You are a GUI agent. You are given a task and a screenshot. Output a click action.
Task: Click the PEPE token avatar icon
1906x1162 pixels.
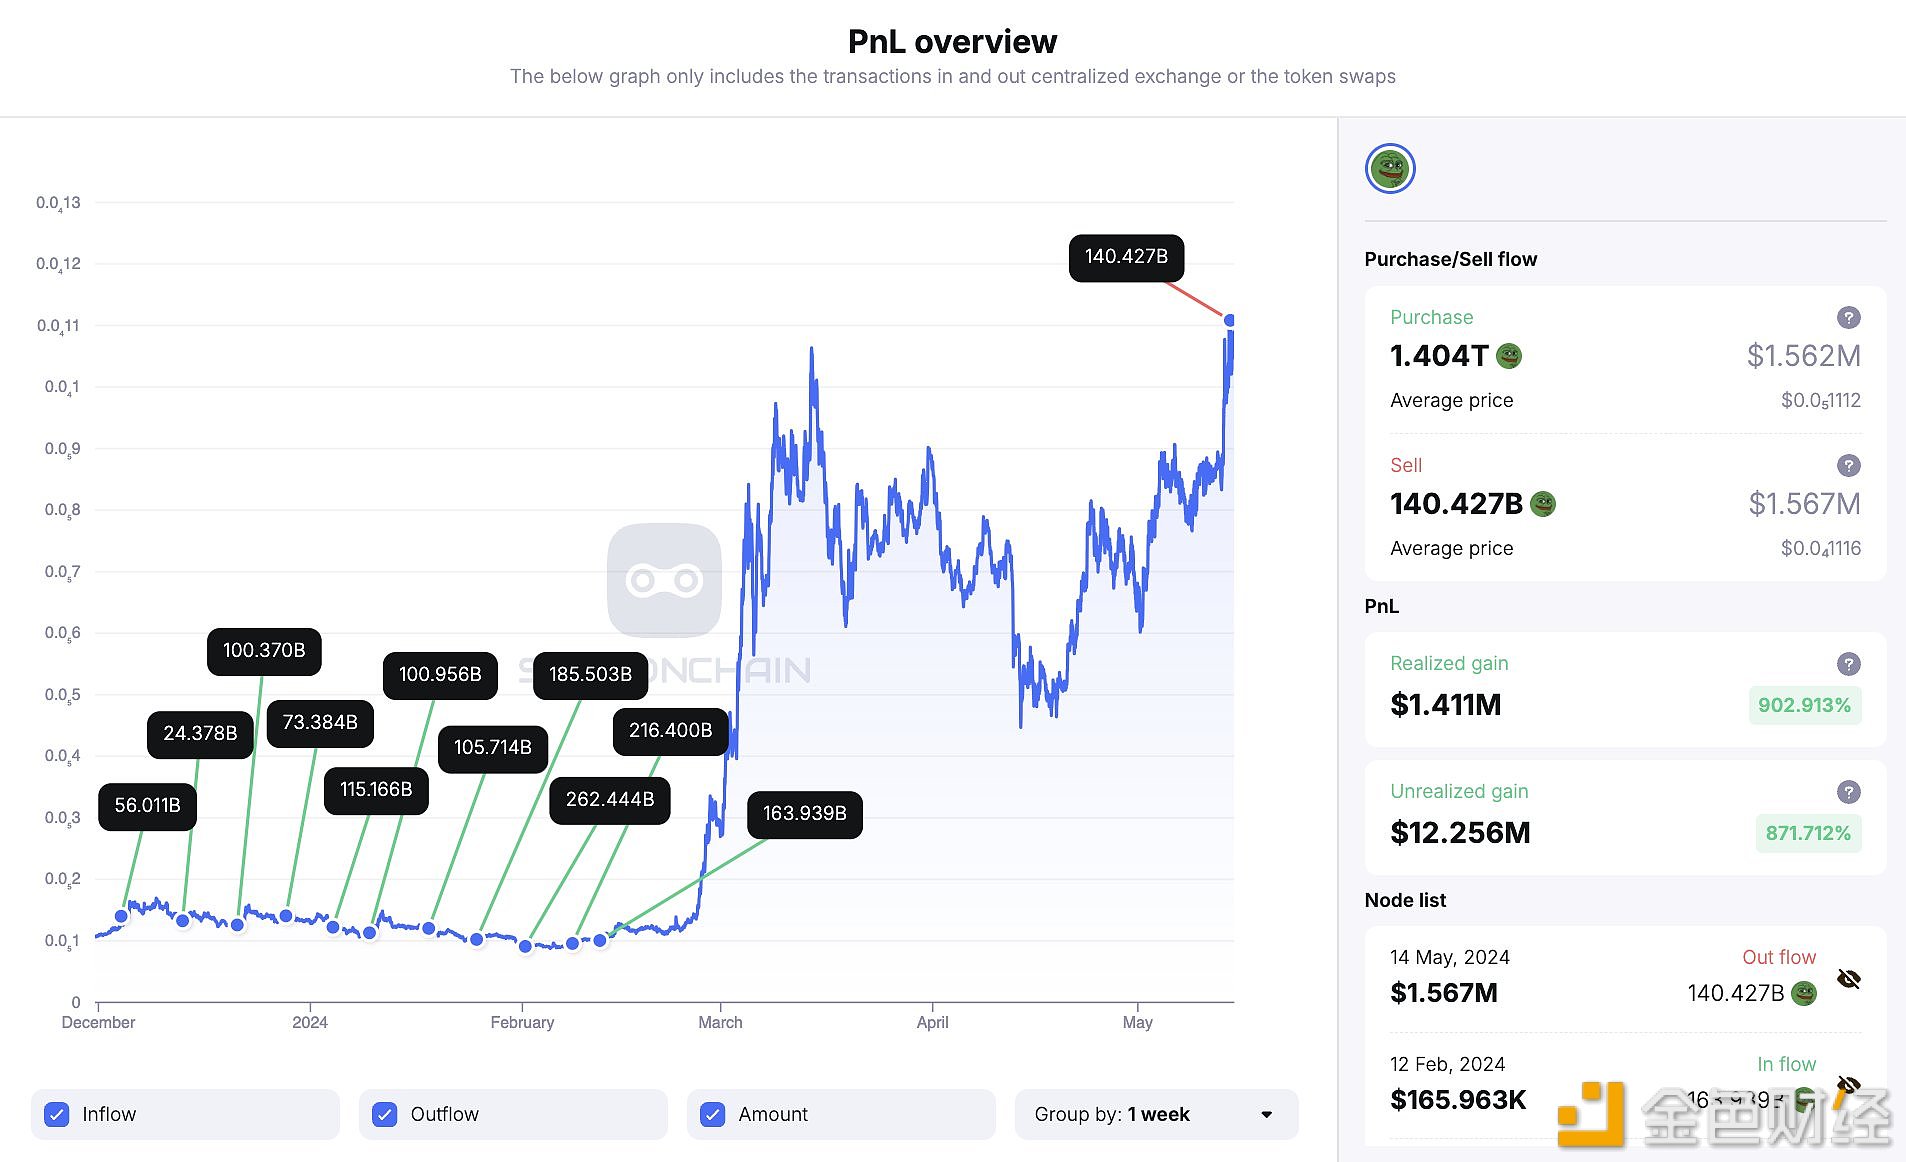click(1390, 169)
